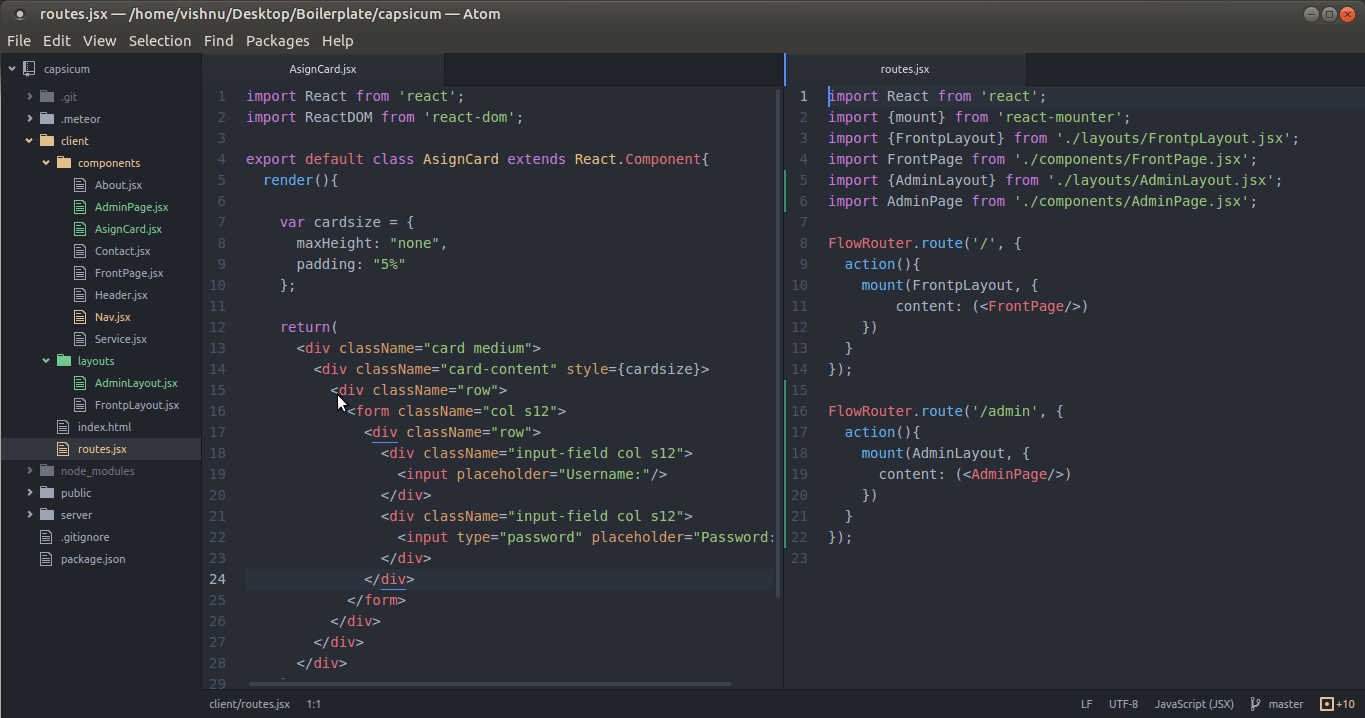Viewport: 1365px width, 718px height.
Task: Open the Help menu
Action: point(337,41)
